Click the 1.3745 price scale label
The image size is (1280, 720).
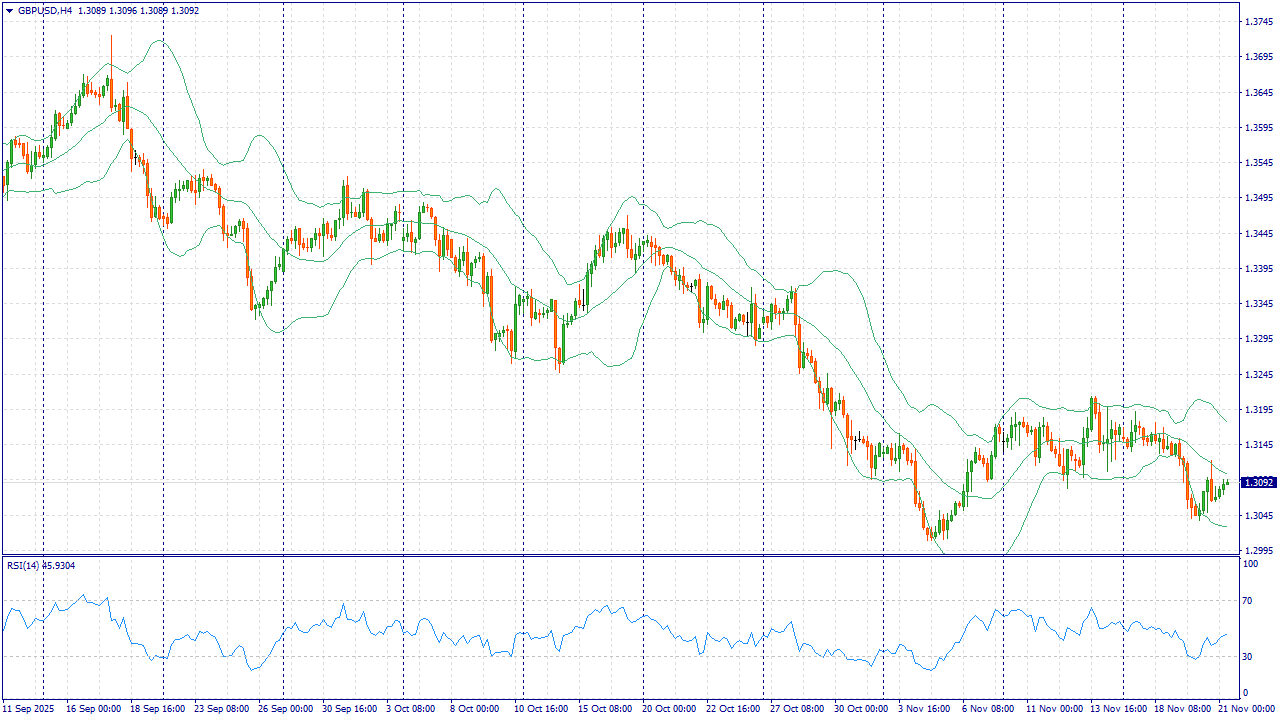click(x=1257, y=22)
